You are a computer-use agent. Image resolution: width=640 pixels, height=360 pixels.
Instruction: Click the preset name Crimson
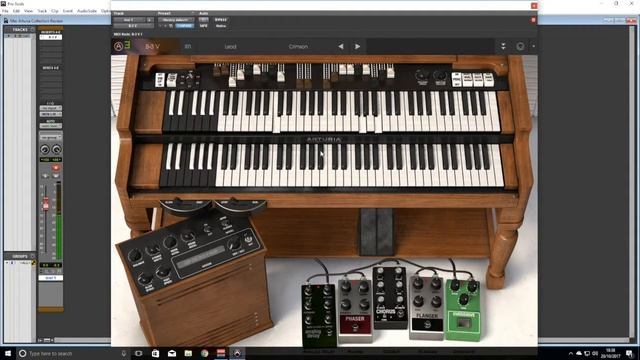tap(298, 47)
